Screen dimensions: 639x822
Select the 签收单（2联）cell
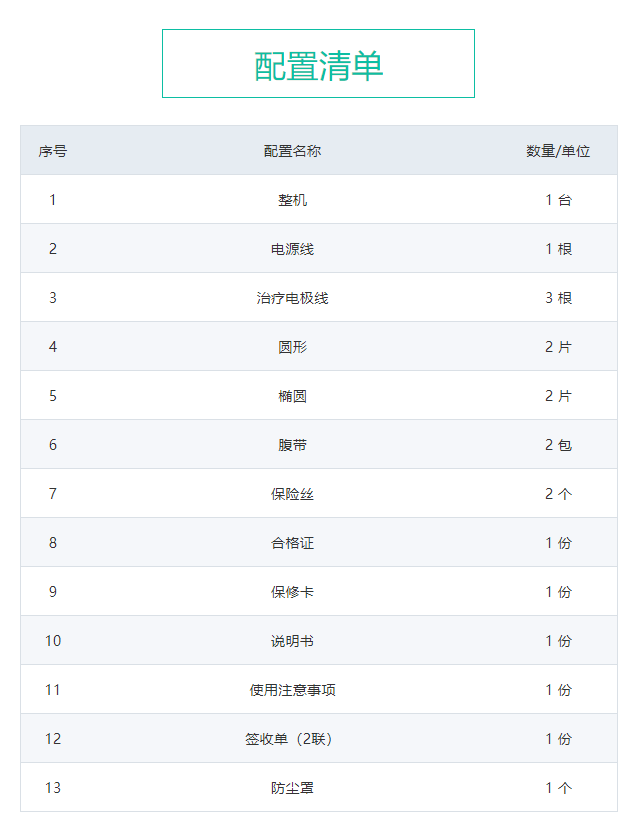tap(292, 739)
